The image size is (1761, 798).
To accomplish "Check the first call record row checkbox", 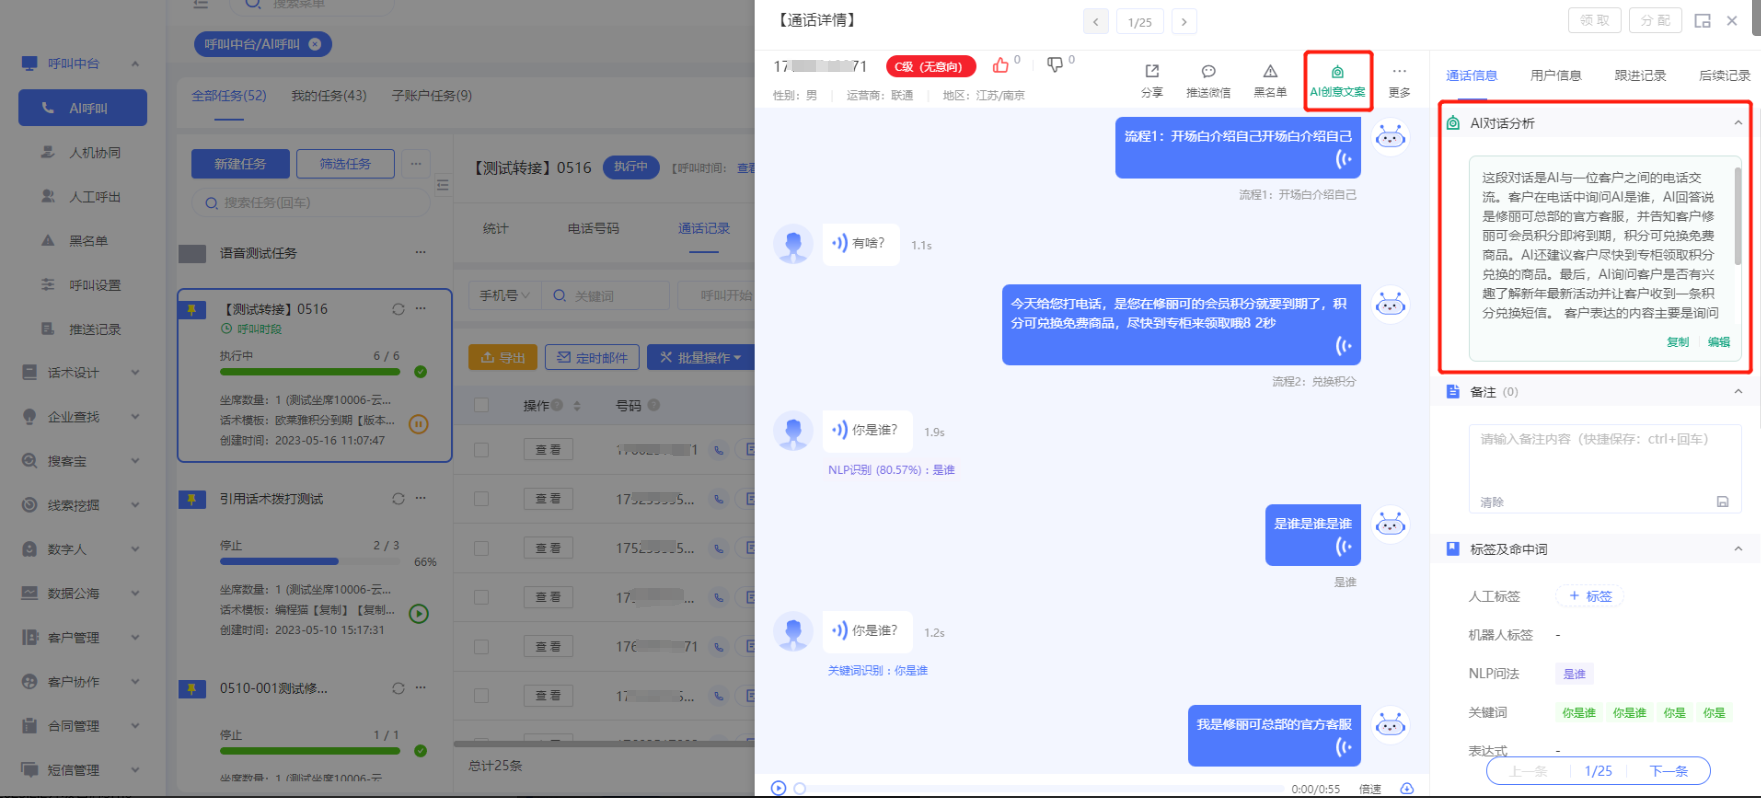I will click(482, 450).
